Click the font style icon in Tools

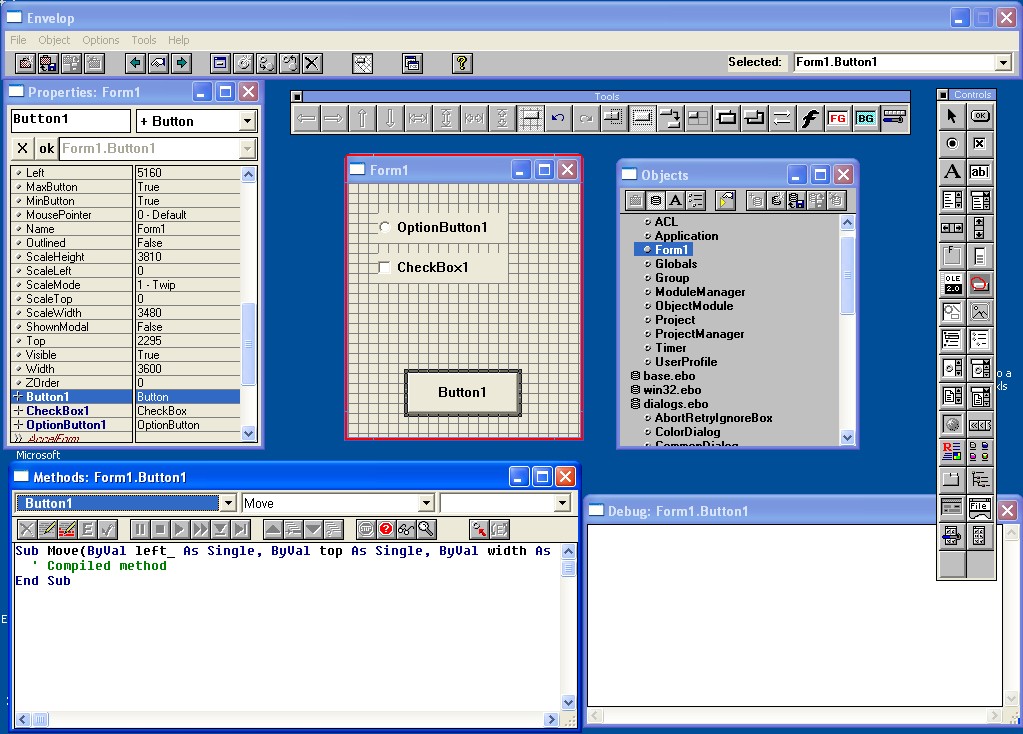pyautogui.click(x=810, y=118)
